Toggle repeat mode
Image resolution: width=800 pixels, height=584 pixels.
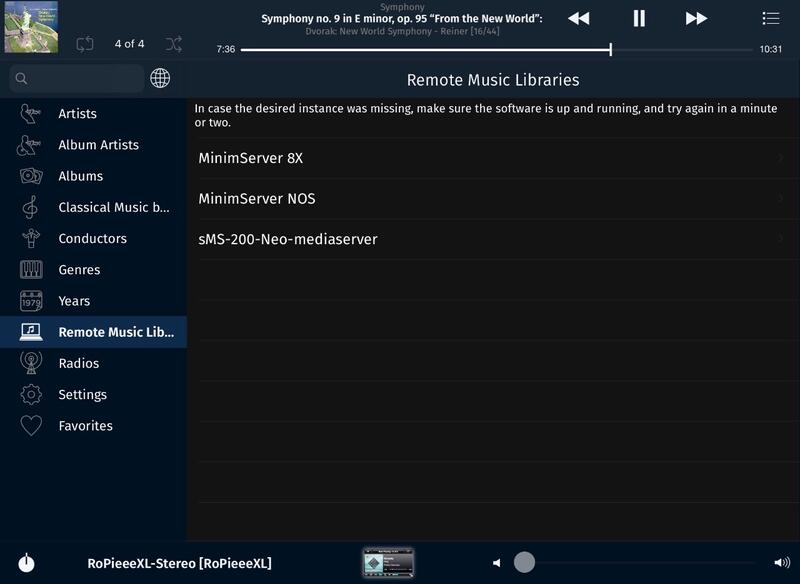pyautogui.click(x=85, y=43)
